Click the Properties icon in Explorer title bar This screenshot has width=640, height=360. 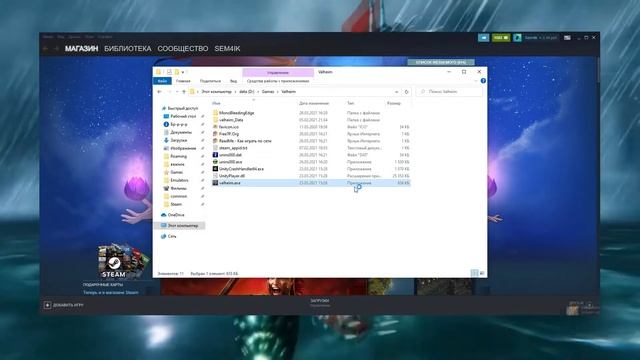click(x=169, y=72)
